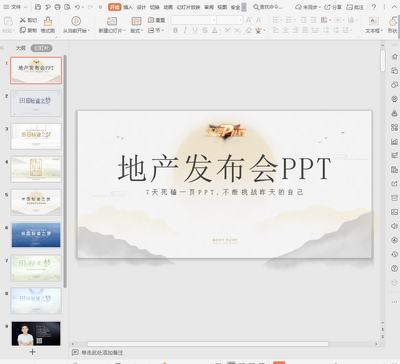Viewport: 400px width, 364px height.
Task: Click the Paste clipboard icon
Action: (8, 21)
